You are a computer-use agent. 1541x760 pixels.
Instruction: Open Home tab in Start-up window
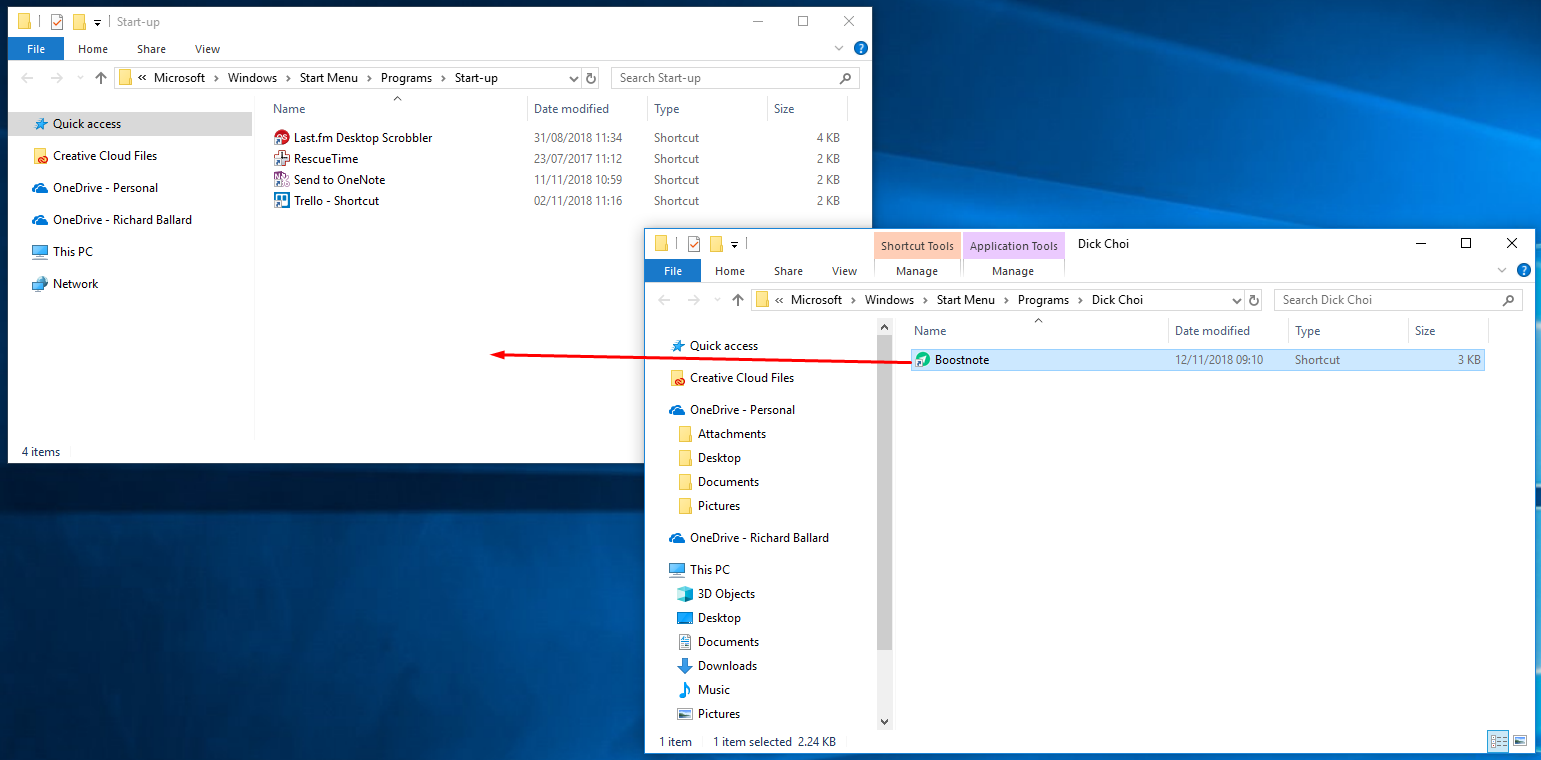pyautogui.click(x=93, y=48)
